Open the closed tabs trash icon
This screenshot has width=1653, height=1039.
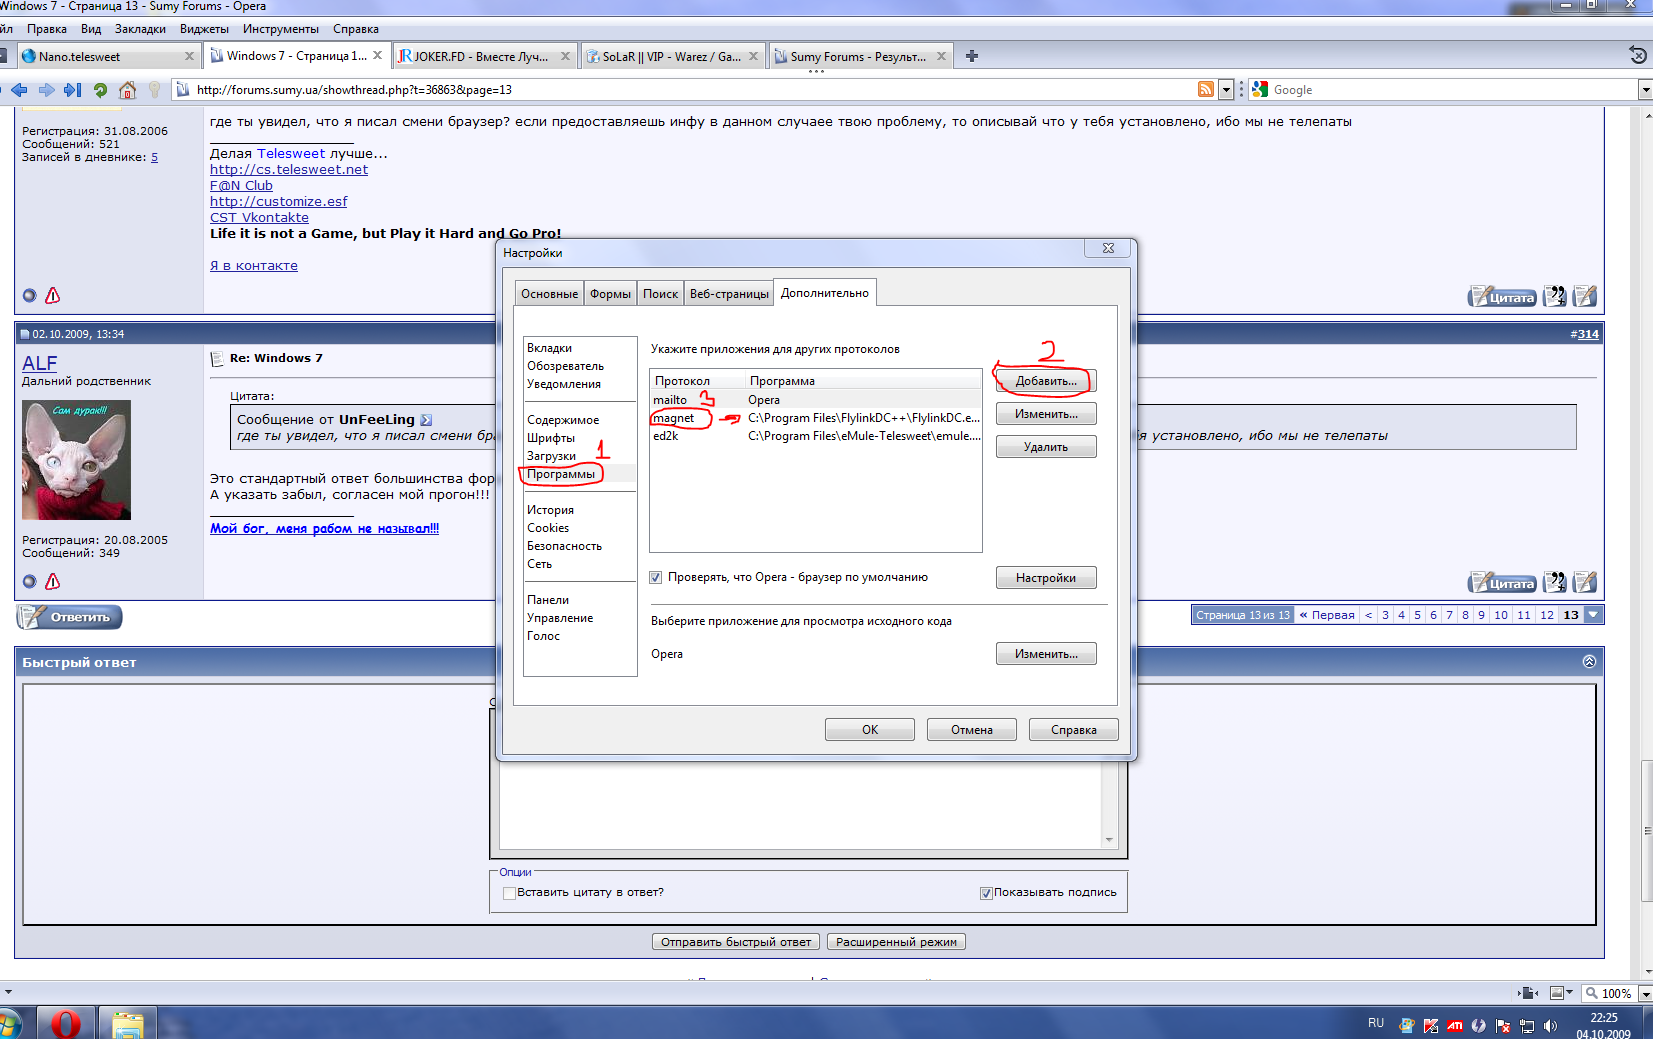tap(1637, 55)
